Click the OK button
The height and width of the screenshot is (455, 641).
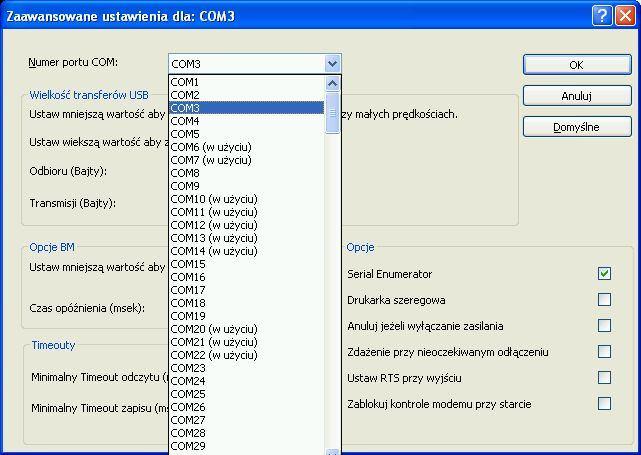click(x=577, y=65)
